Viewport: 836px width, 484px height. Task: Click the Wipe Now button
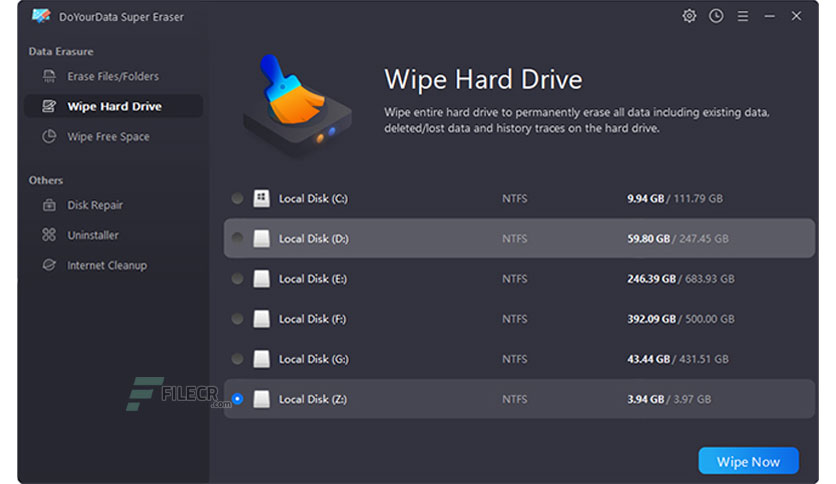click(748, 461)
